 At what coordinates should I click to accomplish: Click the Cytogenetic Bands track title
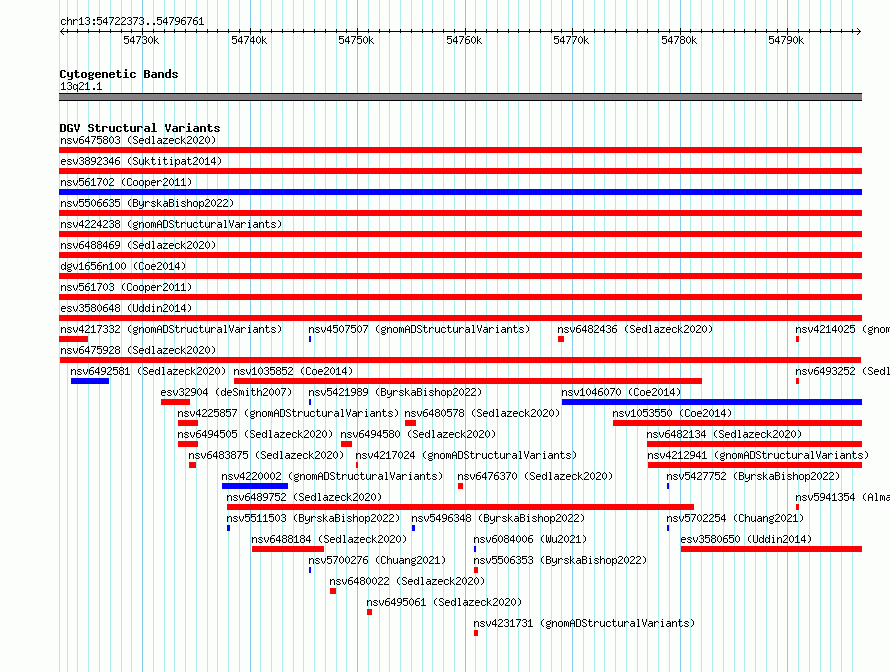(x=119, y=74)
